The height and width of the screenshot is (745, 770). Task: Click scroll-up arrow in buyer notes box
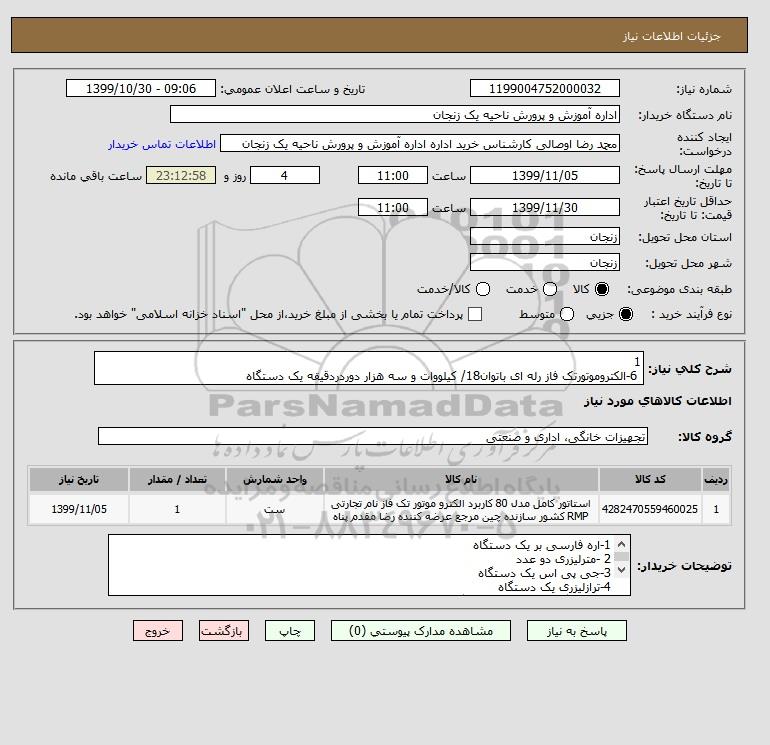621,544
